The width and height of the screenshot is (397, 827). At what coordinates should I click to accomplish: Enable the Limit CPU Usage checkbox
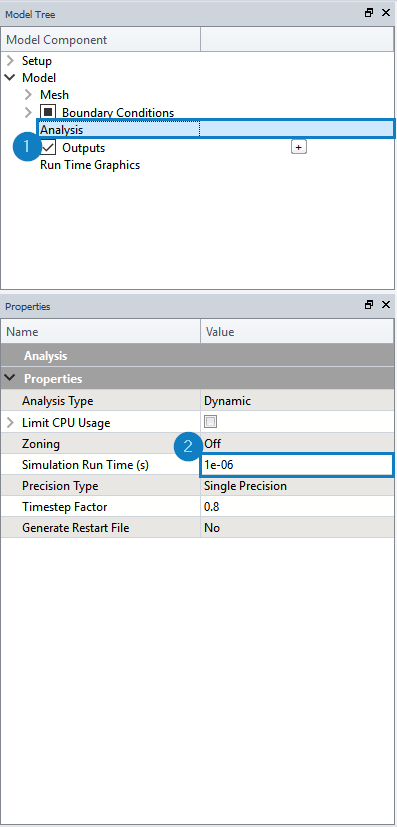211,422
